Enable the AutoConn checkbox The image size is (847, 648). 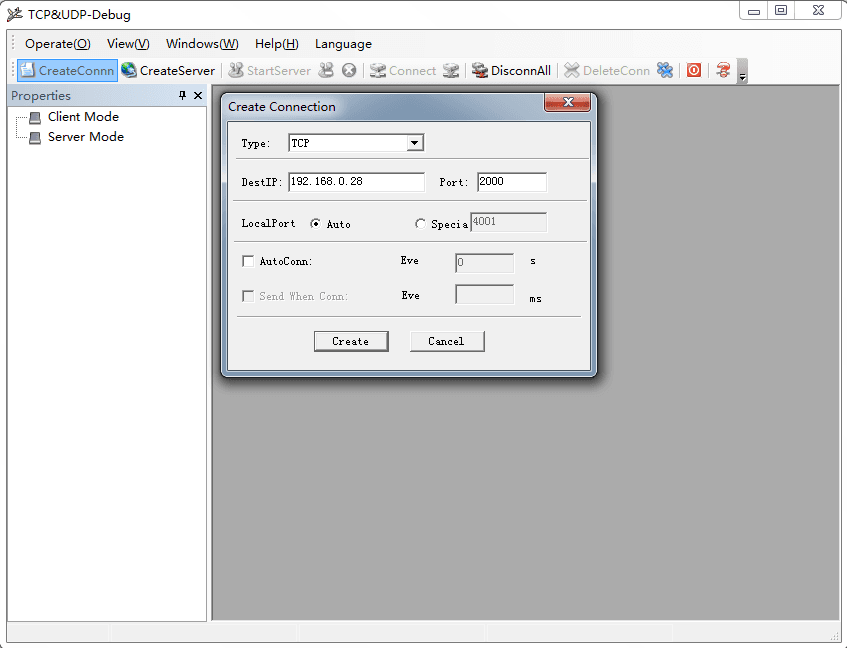248,261
